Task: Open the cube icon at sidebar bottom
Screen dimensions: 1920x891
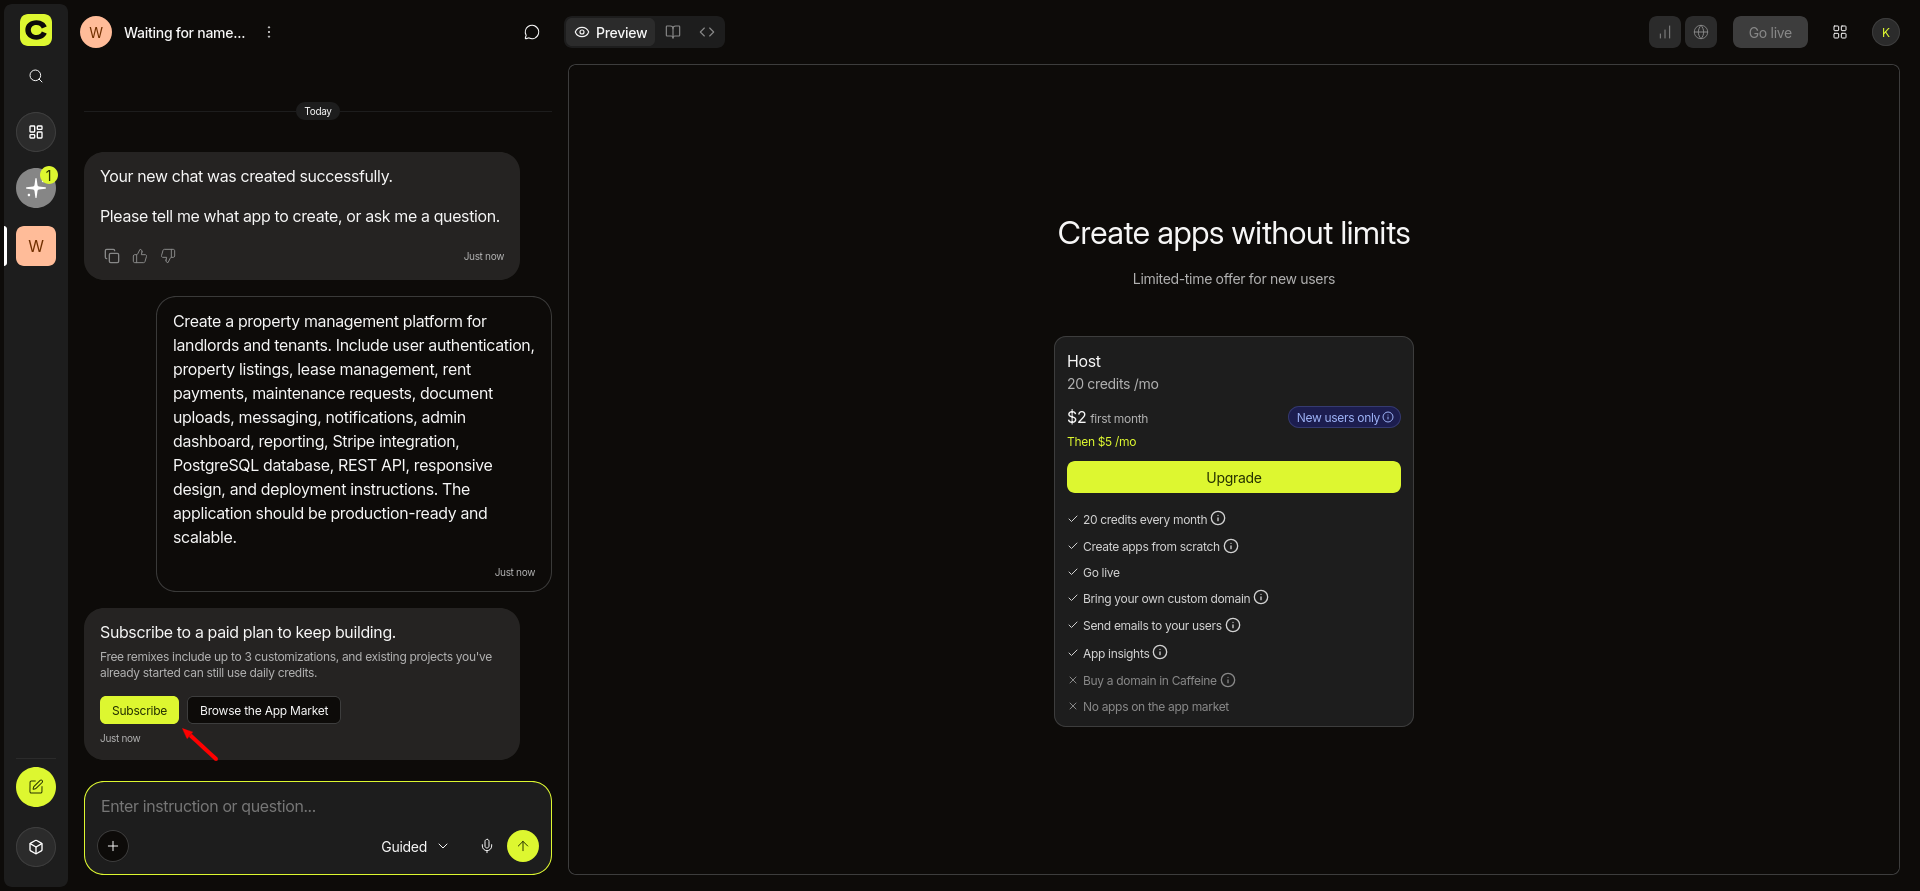Action: coord(36,847)
